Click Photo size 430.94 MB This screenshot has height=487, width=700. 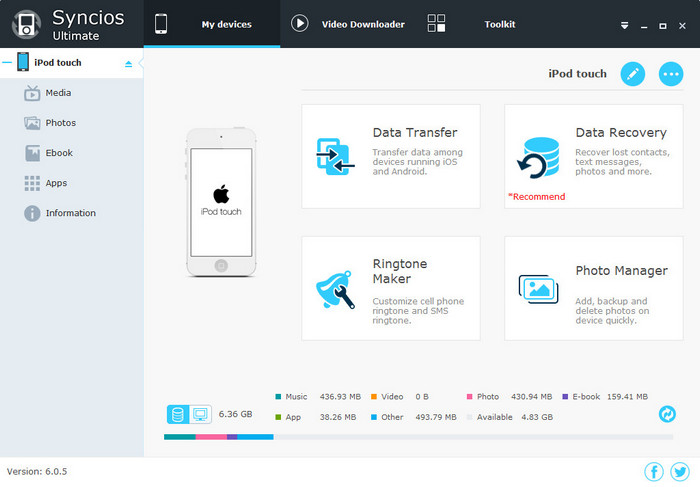click(x=531, y=396)
